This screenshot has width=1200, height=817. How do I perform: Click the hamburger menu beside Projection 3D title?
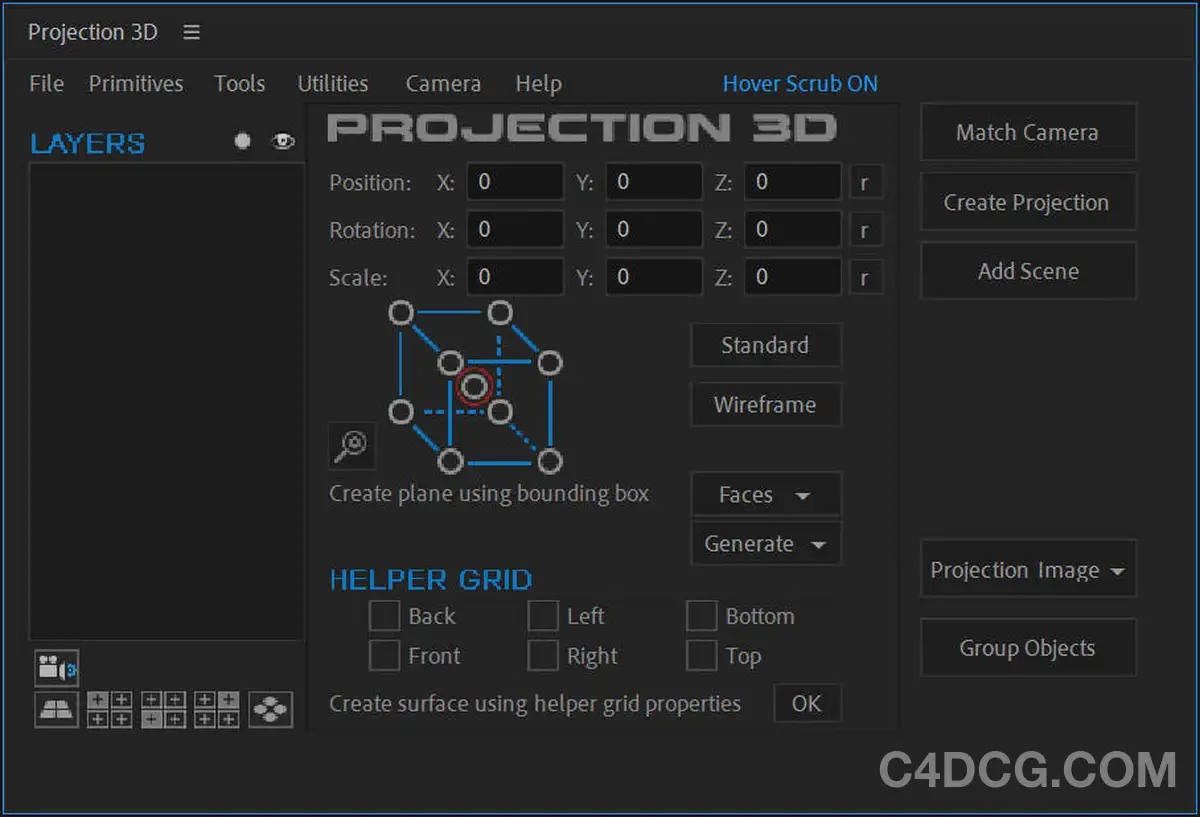tap(191, 32)
